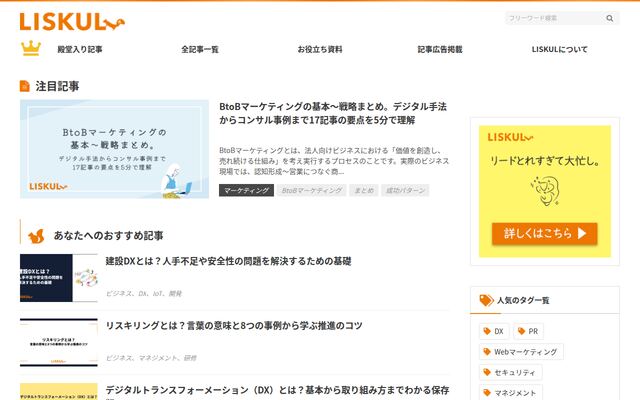The height and width of the screenshot is (400, 640).
Task: Open the BtoBマーケティングの基本 featured thumbnail
Action: (x=114, y=149)
